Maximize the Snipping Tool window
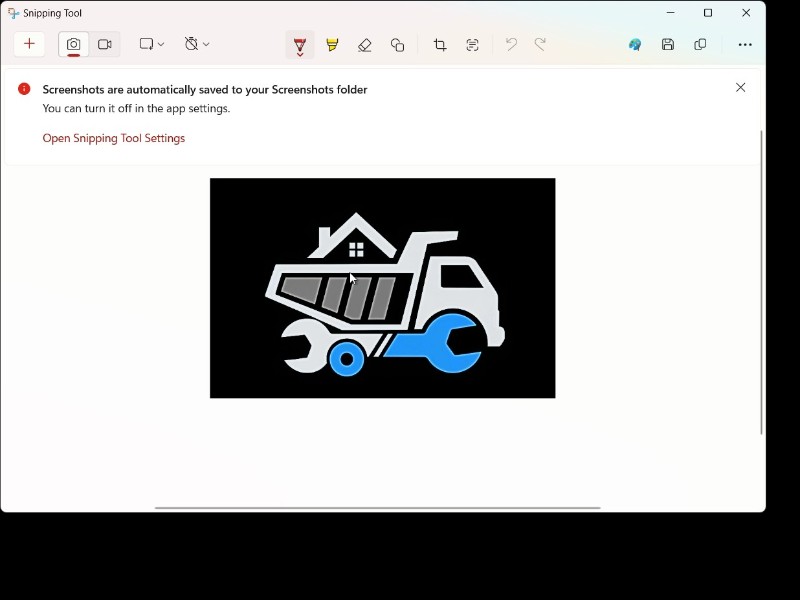Screen dimensions: 800x600 pyautogui.click(x=708, y=13)
